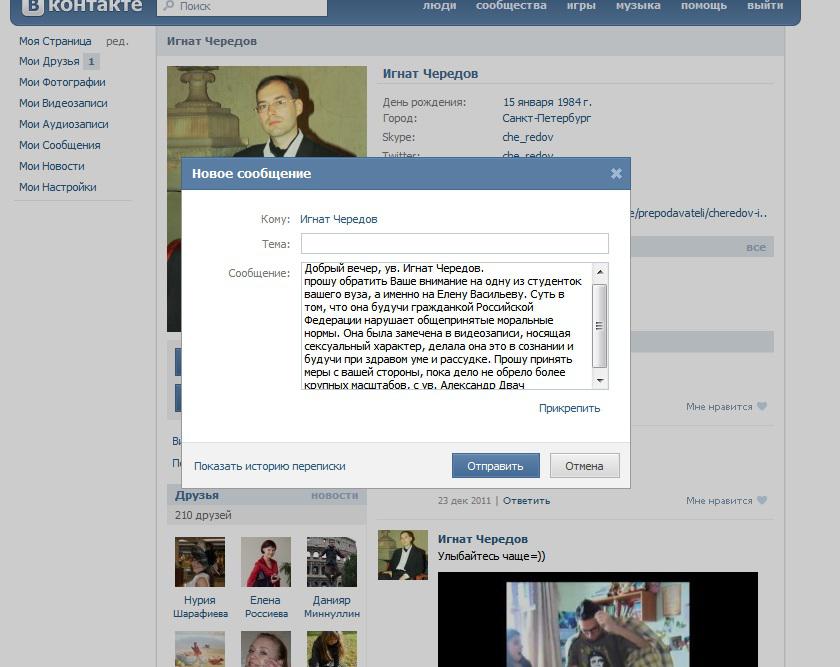This screenshot has height=667, width=840.
Task: Click the Игнат Чередов profile heading
Action: [430, 73]
